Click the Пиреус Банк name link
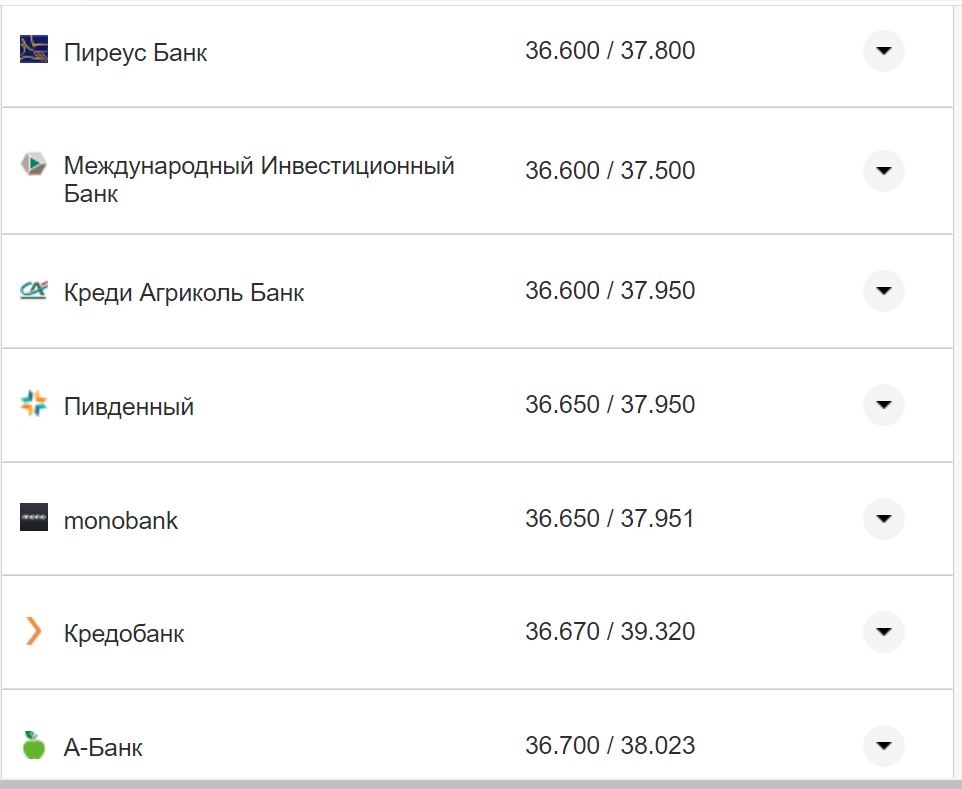This screenshot has height=789, width=962. pyautogui.click(x=134, y=52)
